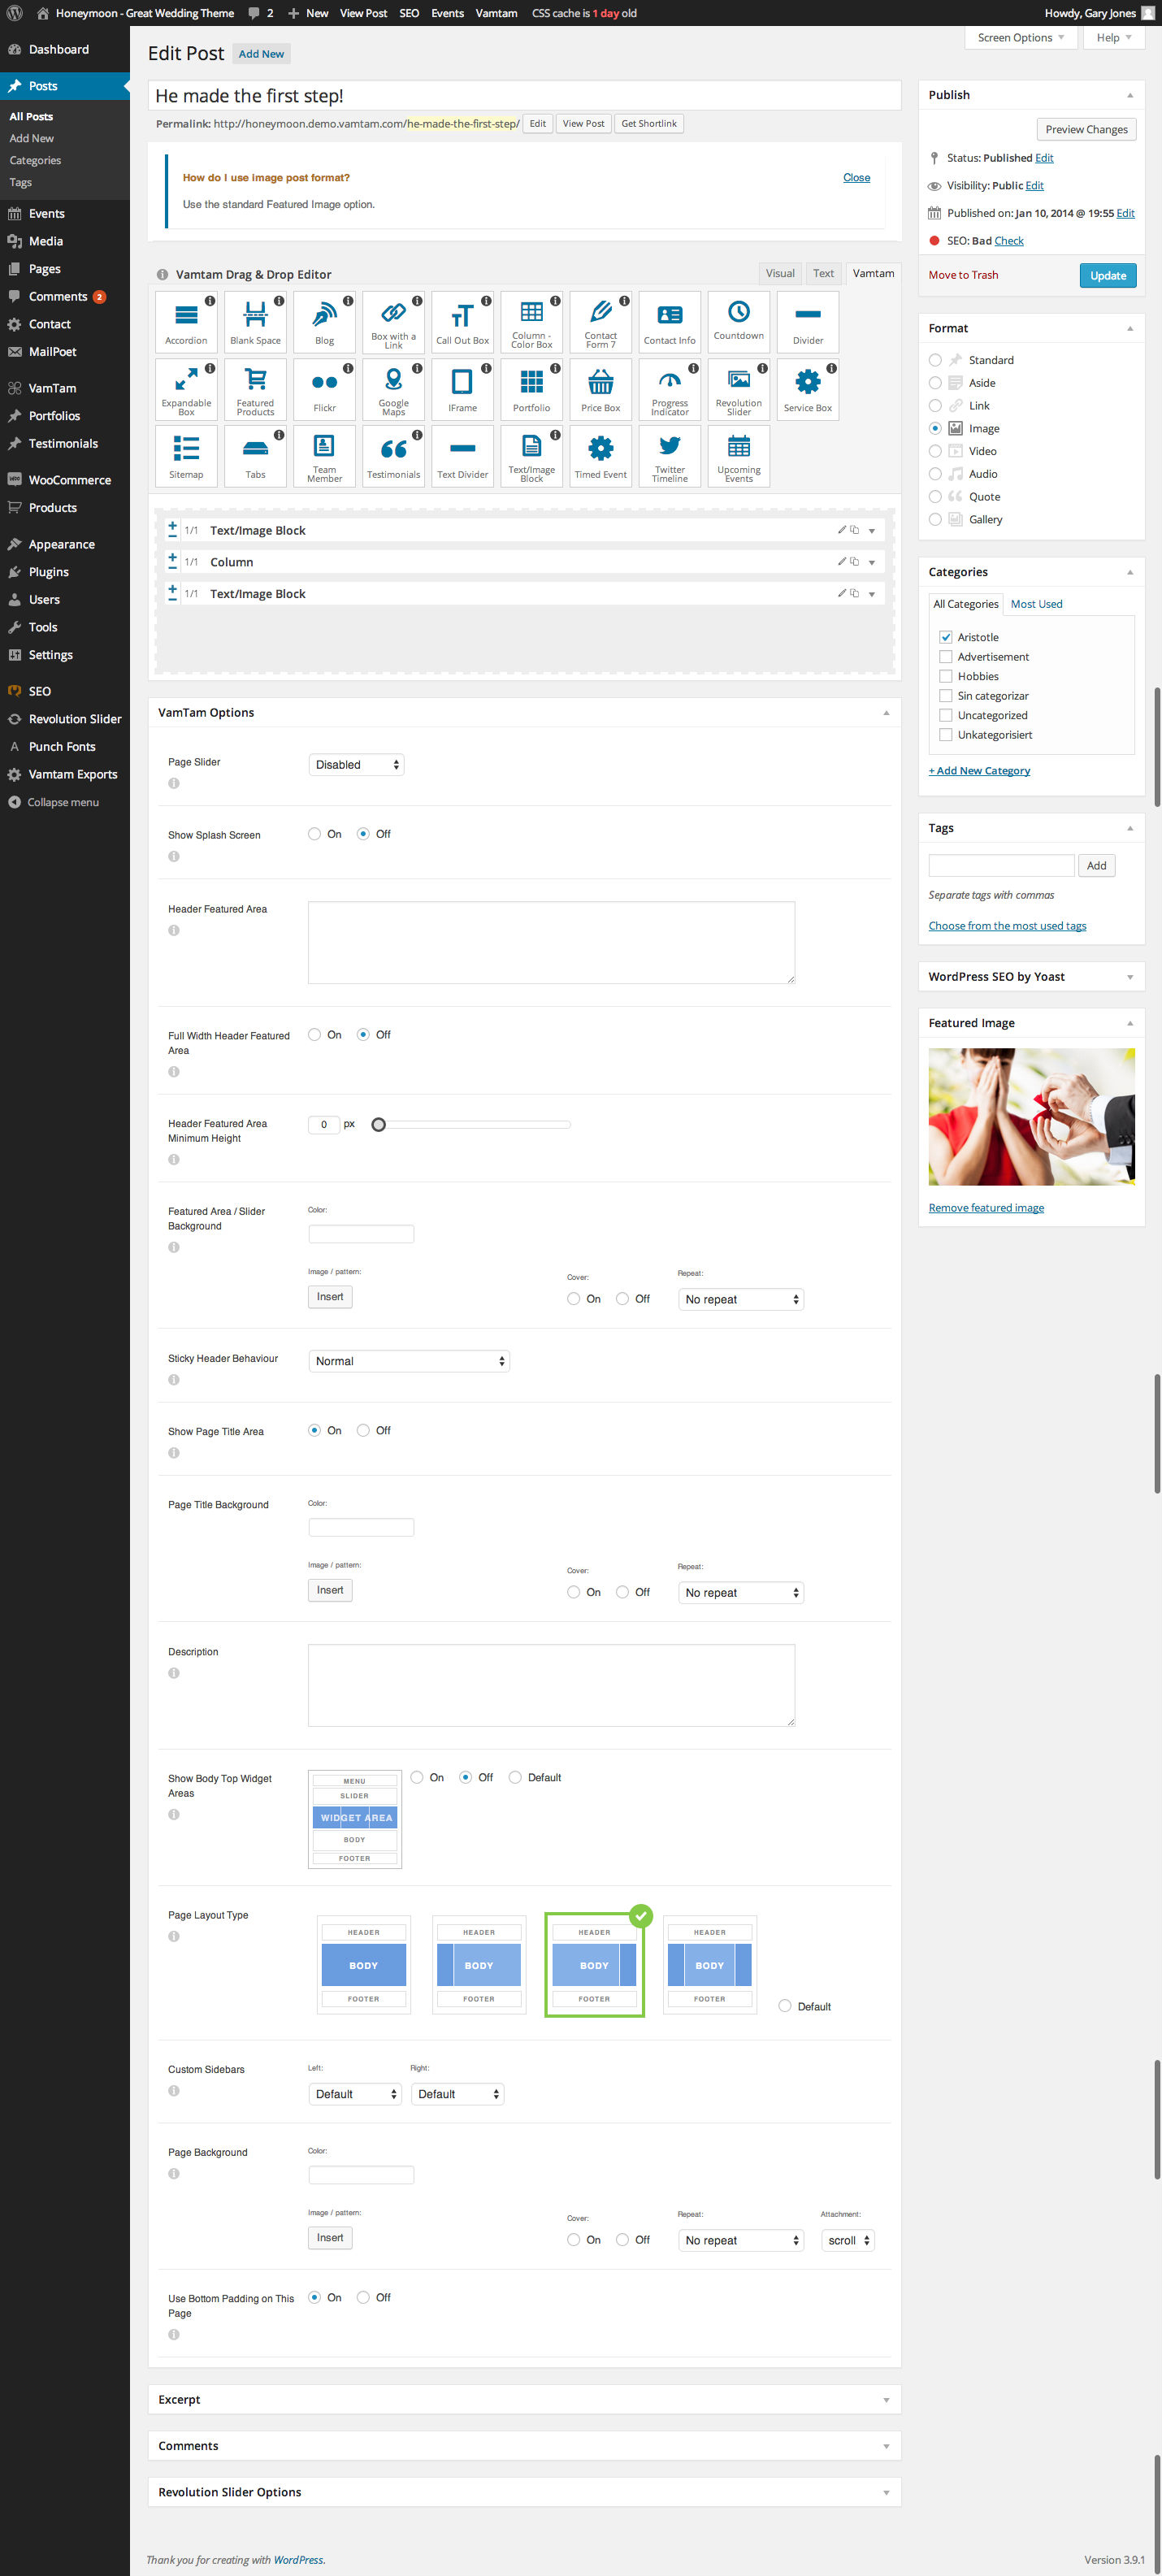1162x2576 pixels.
Task: Click the Update button
Action: click(x=1107, y=275)
